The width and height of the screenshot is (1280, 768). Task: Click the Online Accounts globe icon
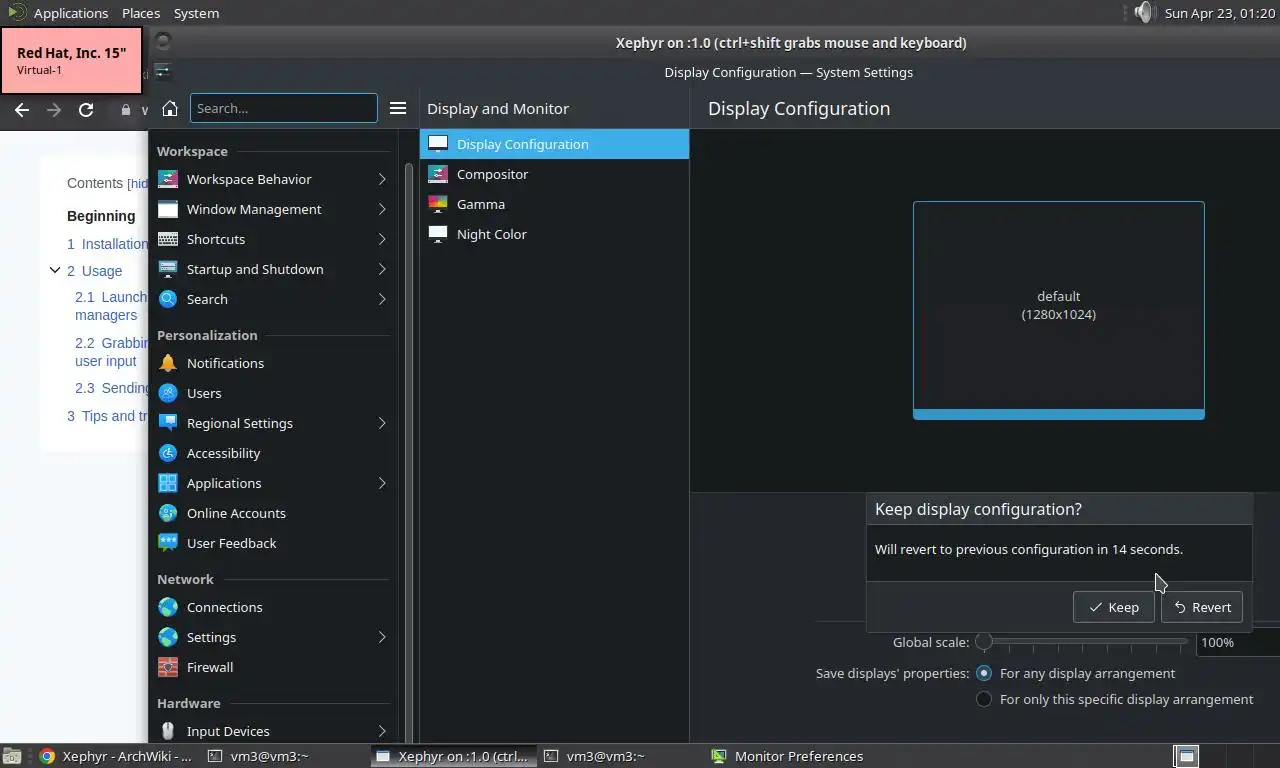[168, 513]
